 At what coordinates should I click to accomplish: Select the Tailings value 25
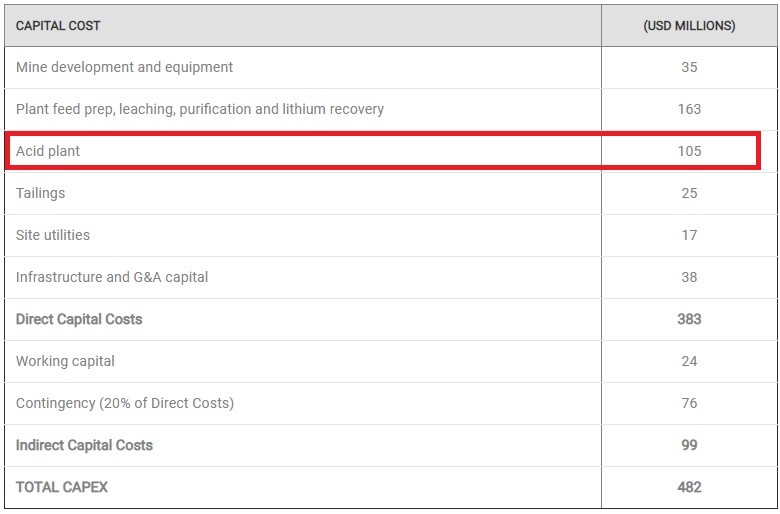coord(689,193)
